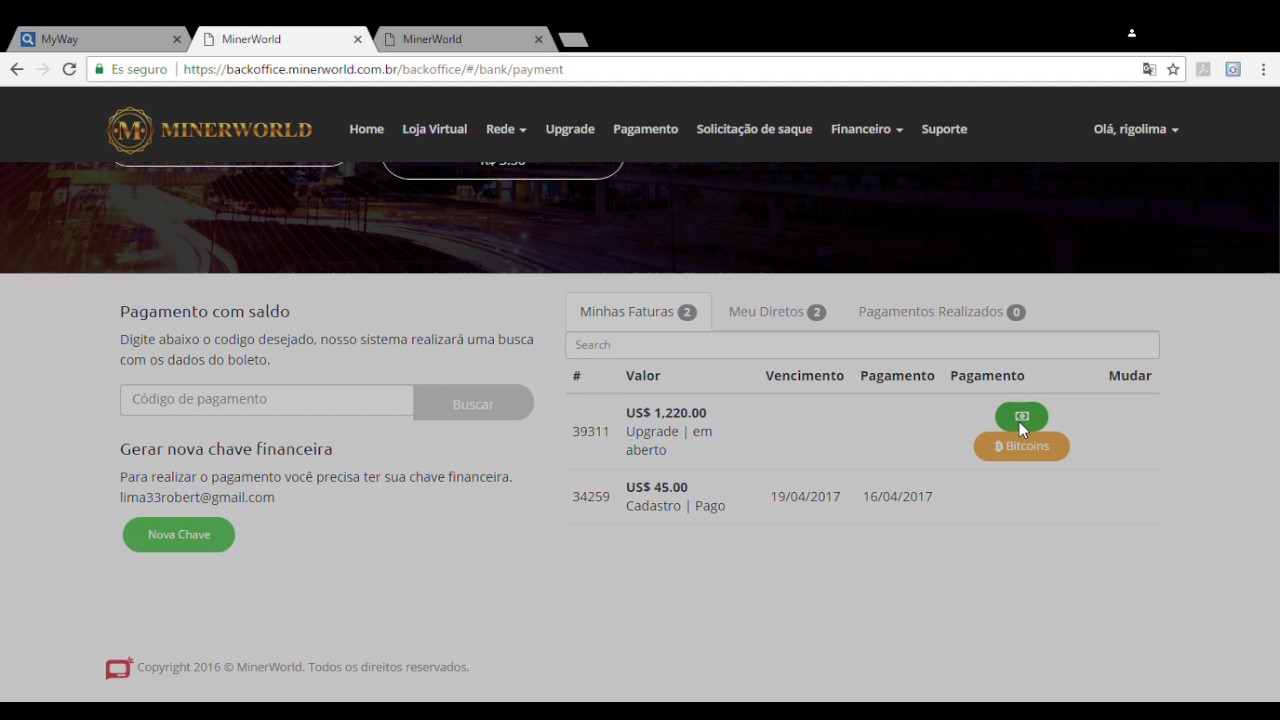Click the Código de pagamento input
The height and width of the screenshot is (720, 1280).
pyautogui.click(x=267, y=399)
